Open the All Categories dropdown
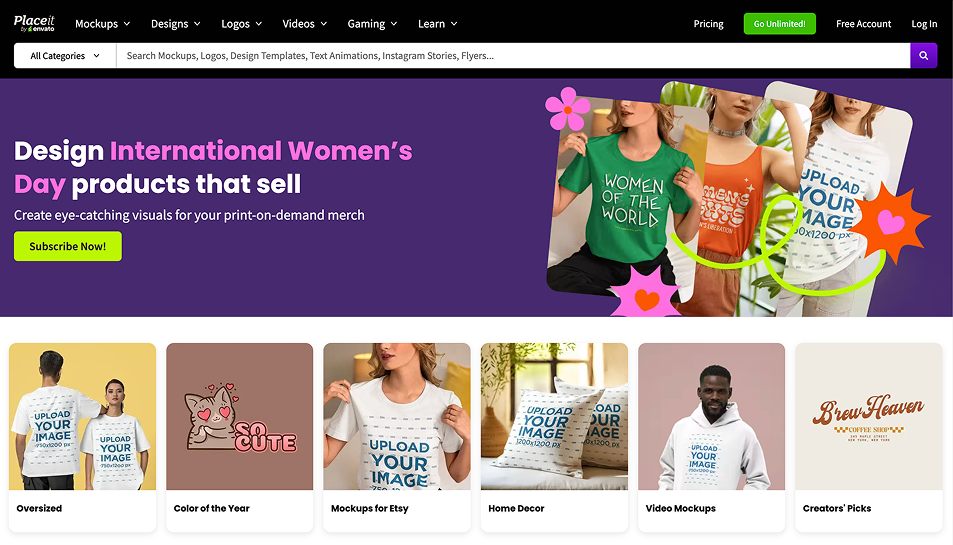This screenshot has height=545, width=953. click(x=65, y=56)
